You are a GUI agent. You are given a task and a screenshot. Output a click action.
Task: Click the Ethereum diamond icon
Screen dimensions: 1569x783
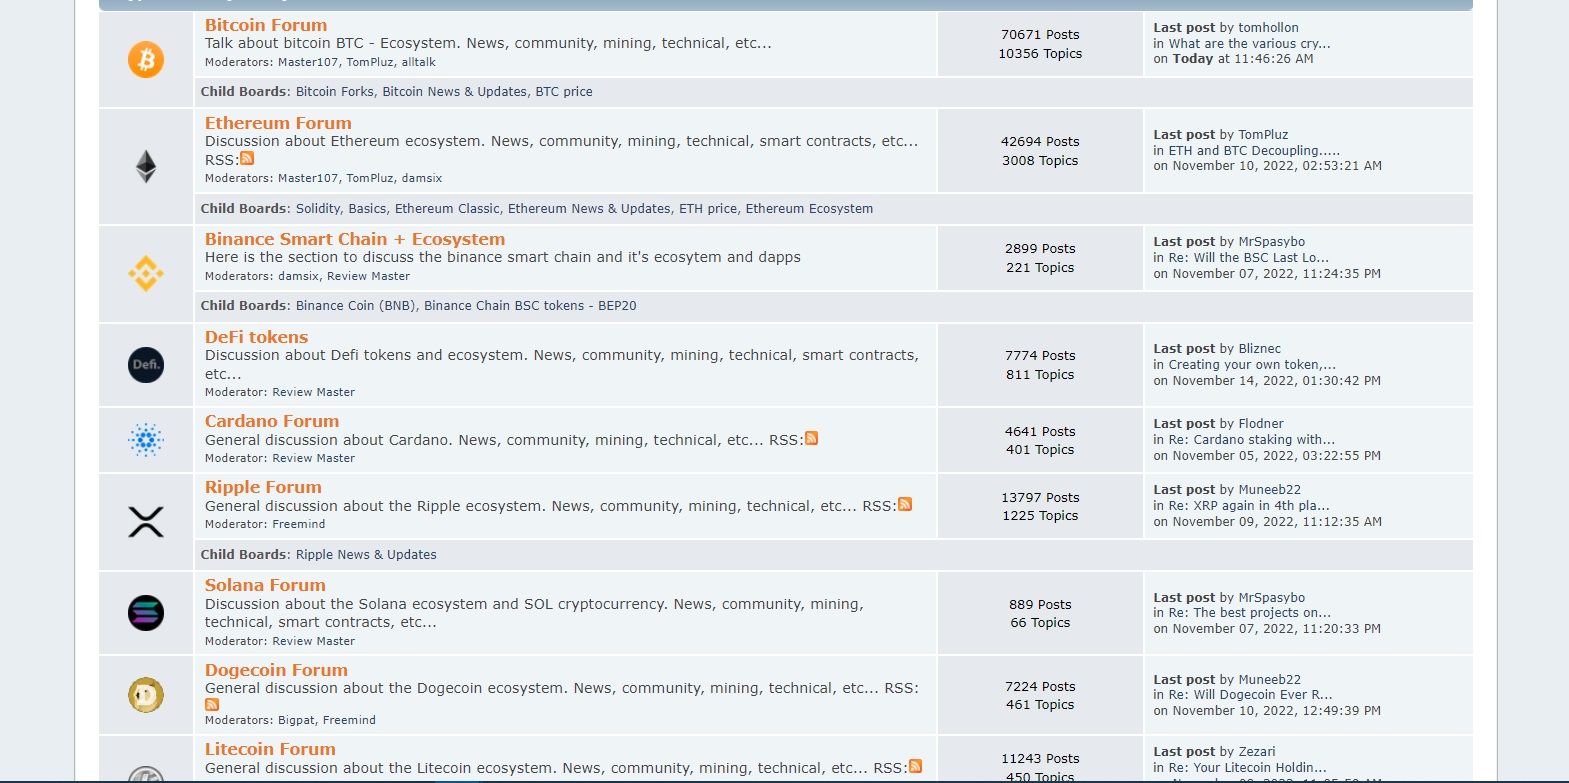click(146, 166)
